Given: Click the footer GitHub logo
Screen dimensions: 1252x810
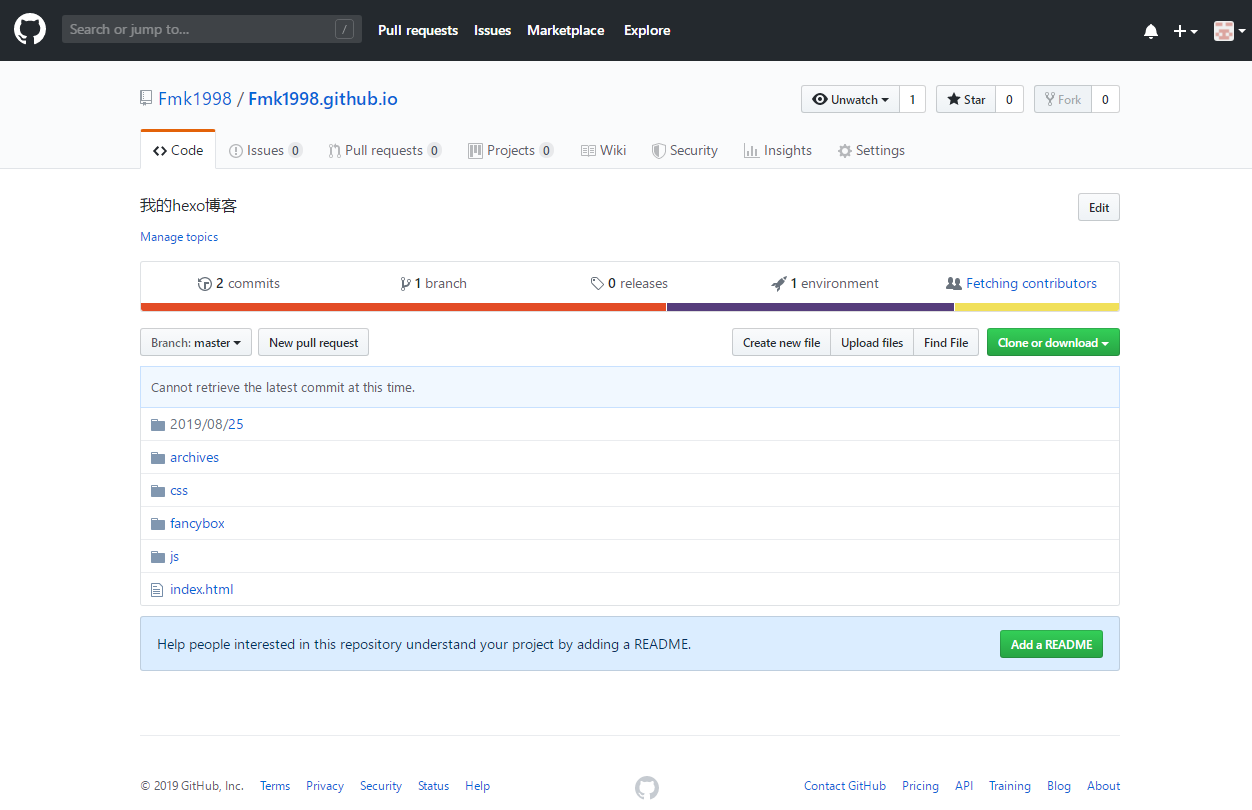Looking at the screenshot, I should coord(647,787).
